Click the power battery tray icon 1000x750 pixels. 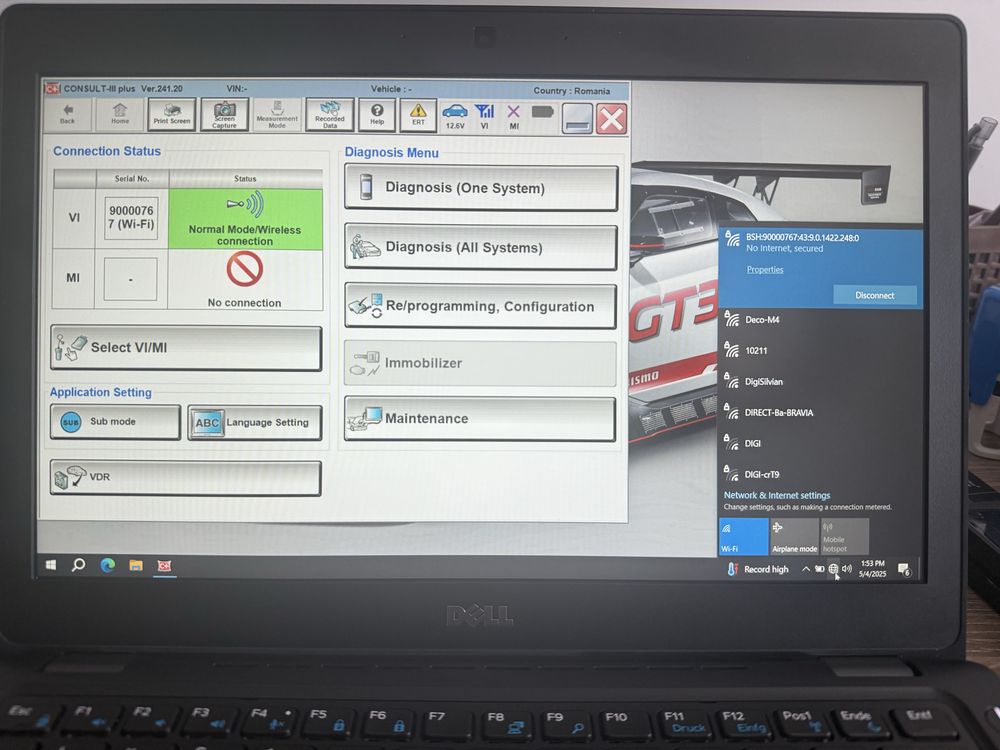(x=820, y=569)
